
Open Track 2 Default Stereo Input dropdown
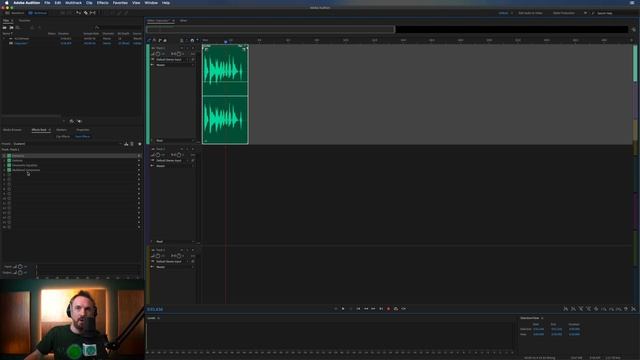coord(173,160)
